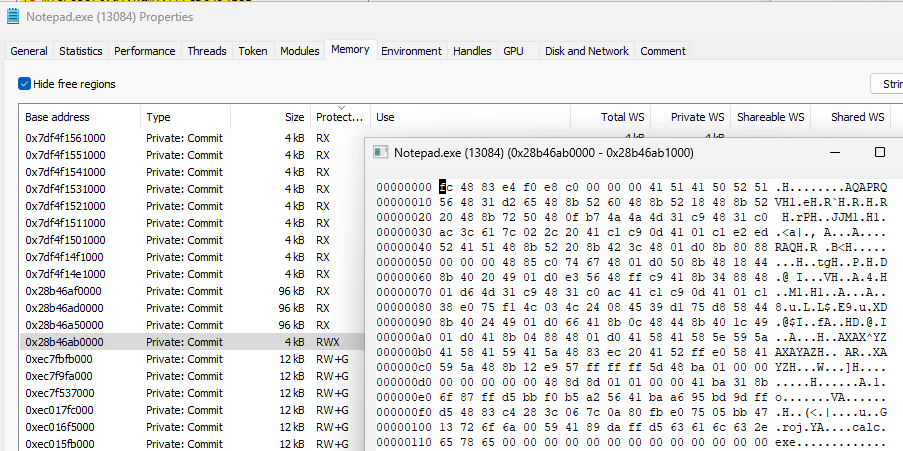The width and height of the screenshot is (903, 451).
Task: Click hex offset 00000010 row label
Action: pyautogui.click(x=404, y=202)
